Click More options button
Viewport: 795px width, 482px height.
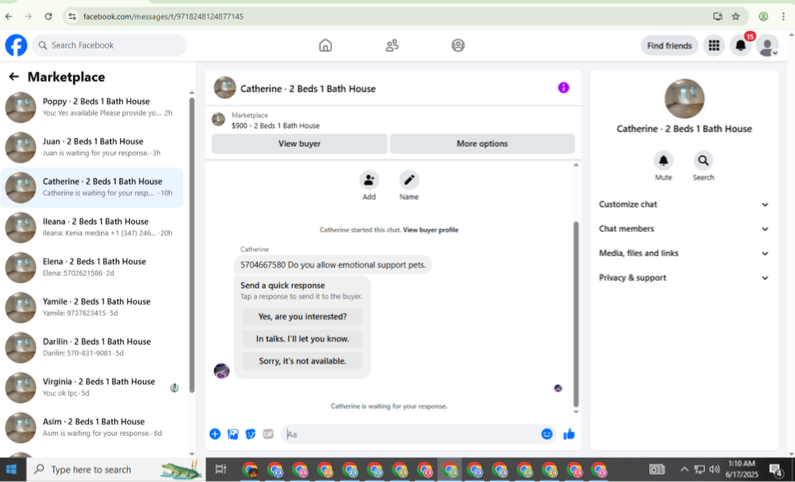pyautogui.click(x=482, y=143)
